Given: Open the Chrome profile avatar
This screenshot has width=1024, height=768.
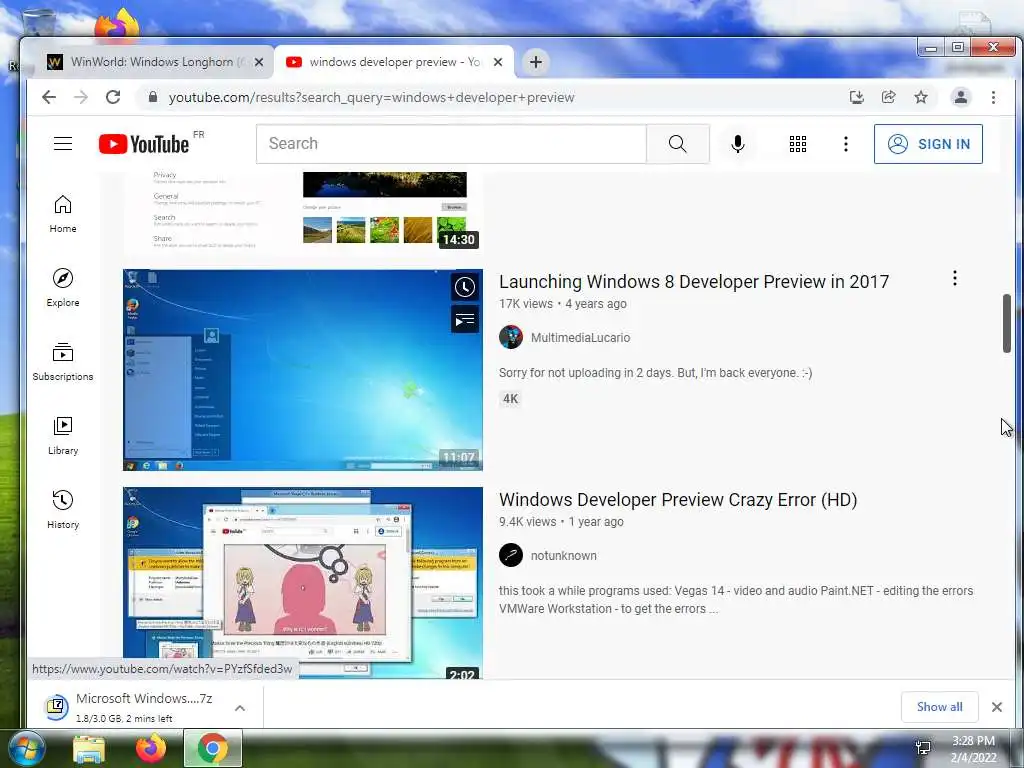Looking at the screenshot, I should 961,97.
